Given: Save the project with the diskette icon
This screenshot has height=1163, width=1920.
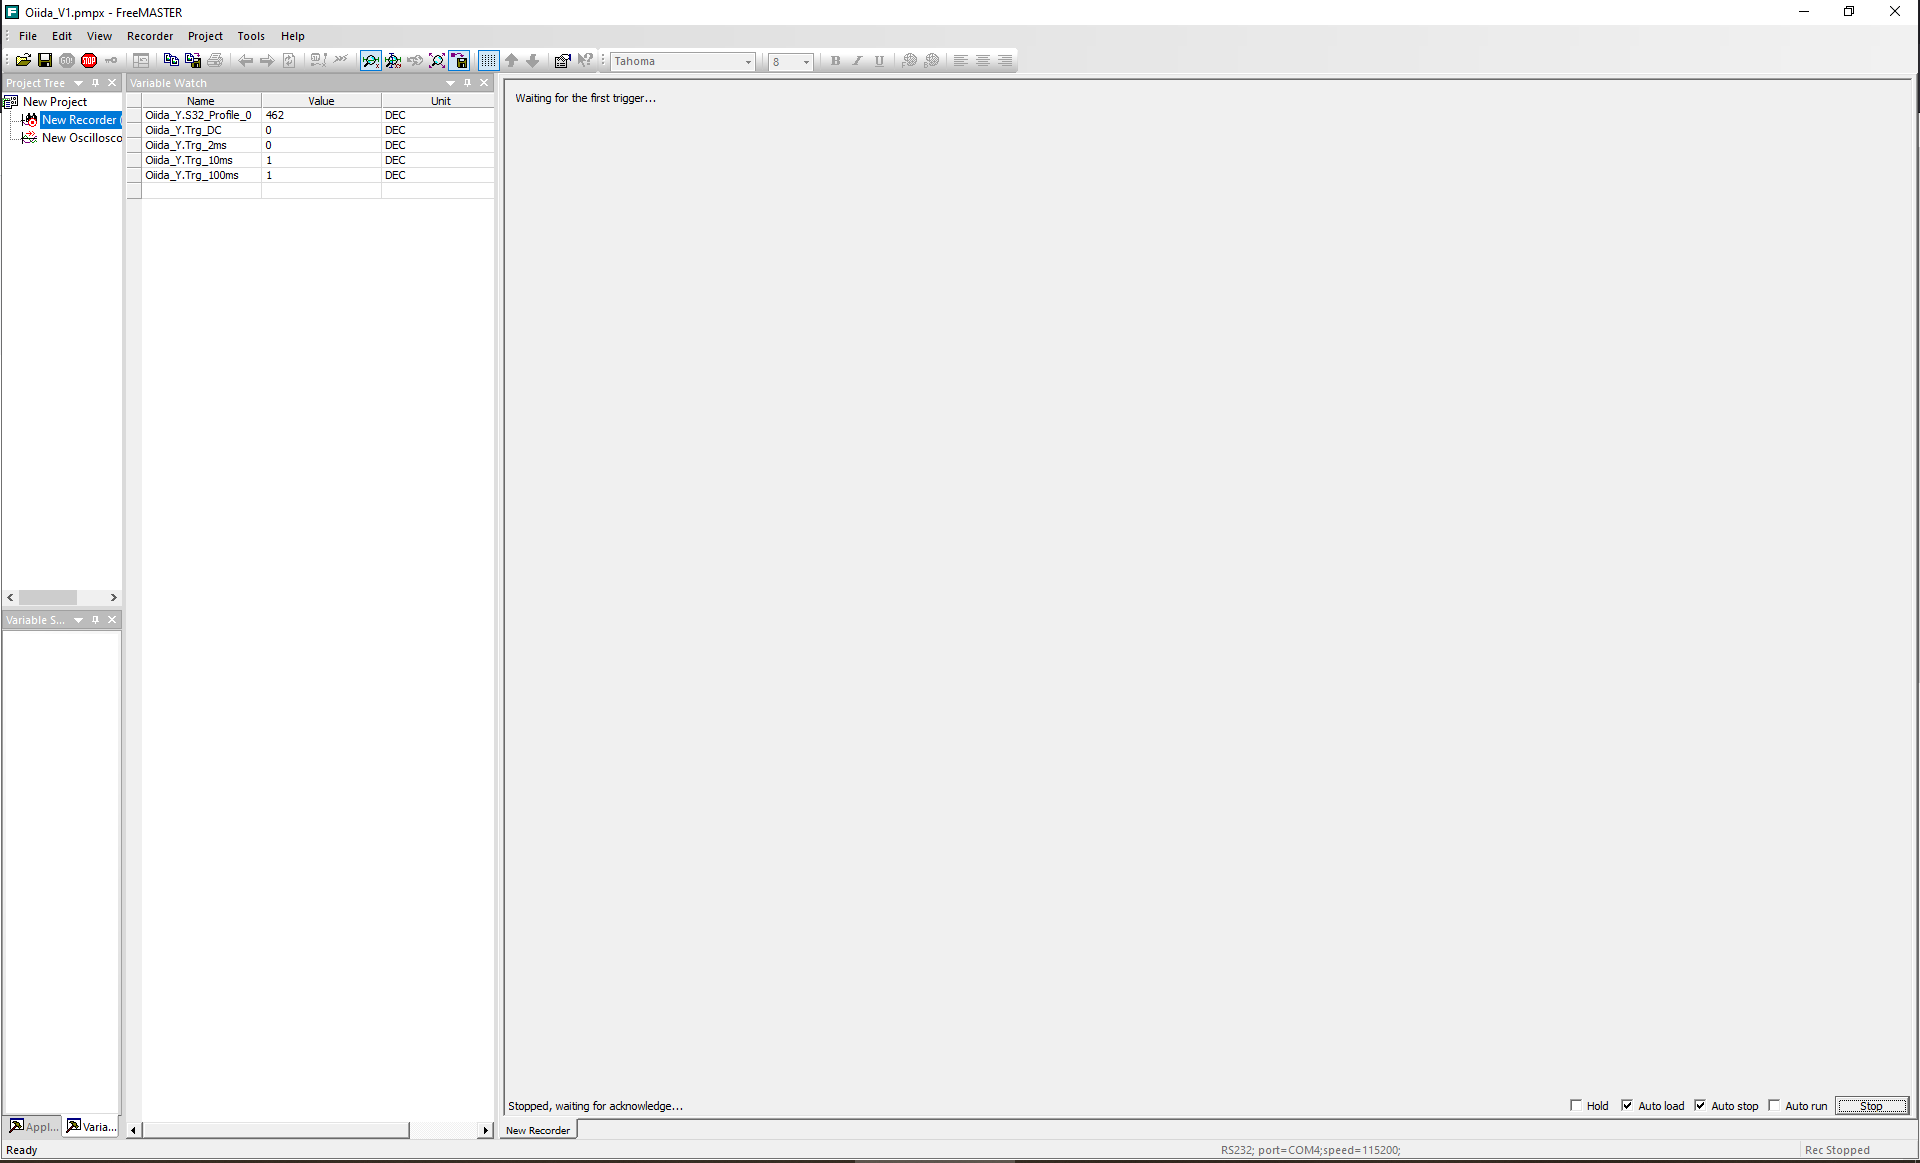Looking at the screenshot, I should 44,60.
